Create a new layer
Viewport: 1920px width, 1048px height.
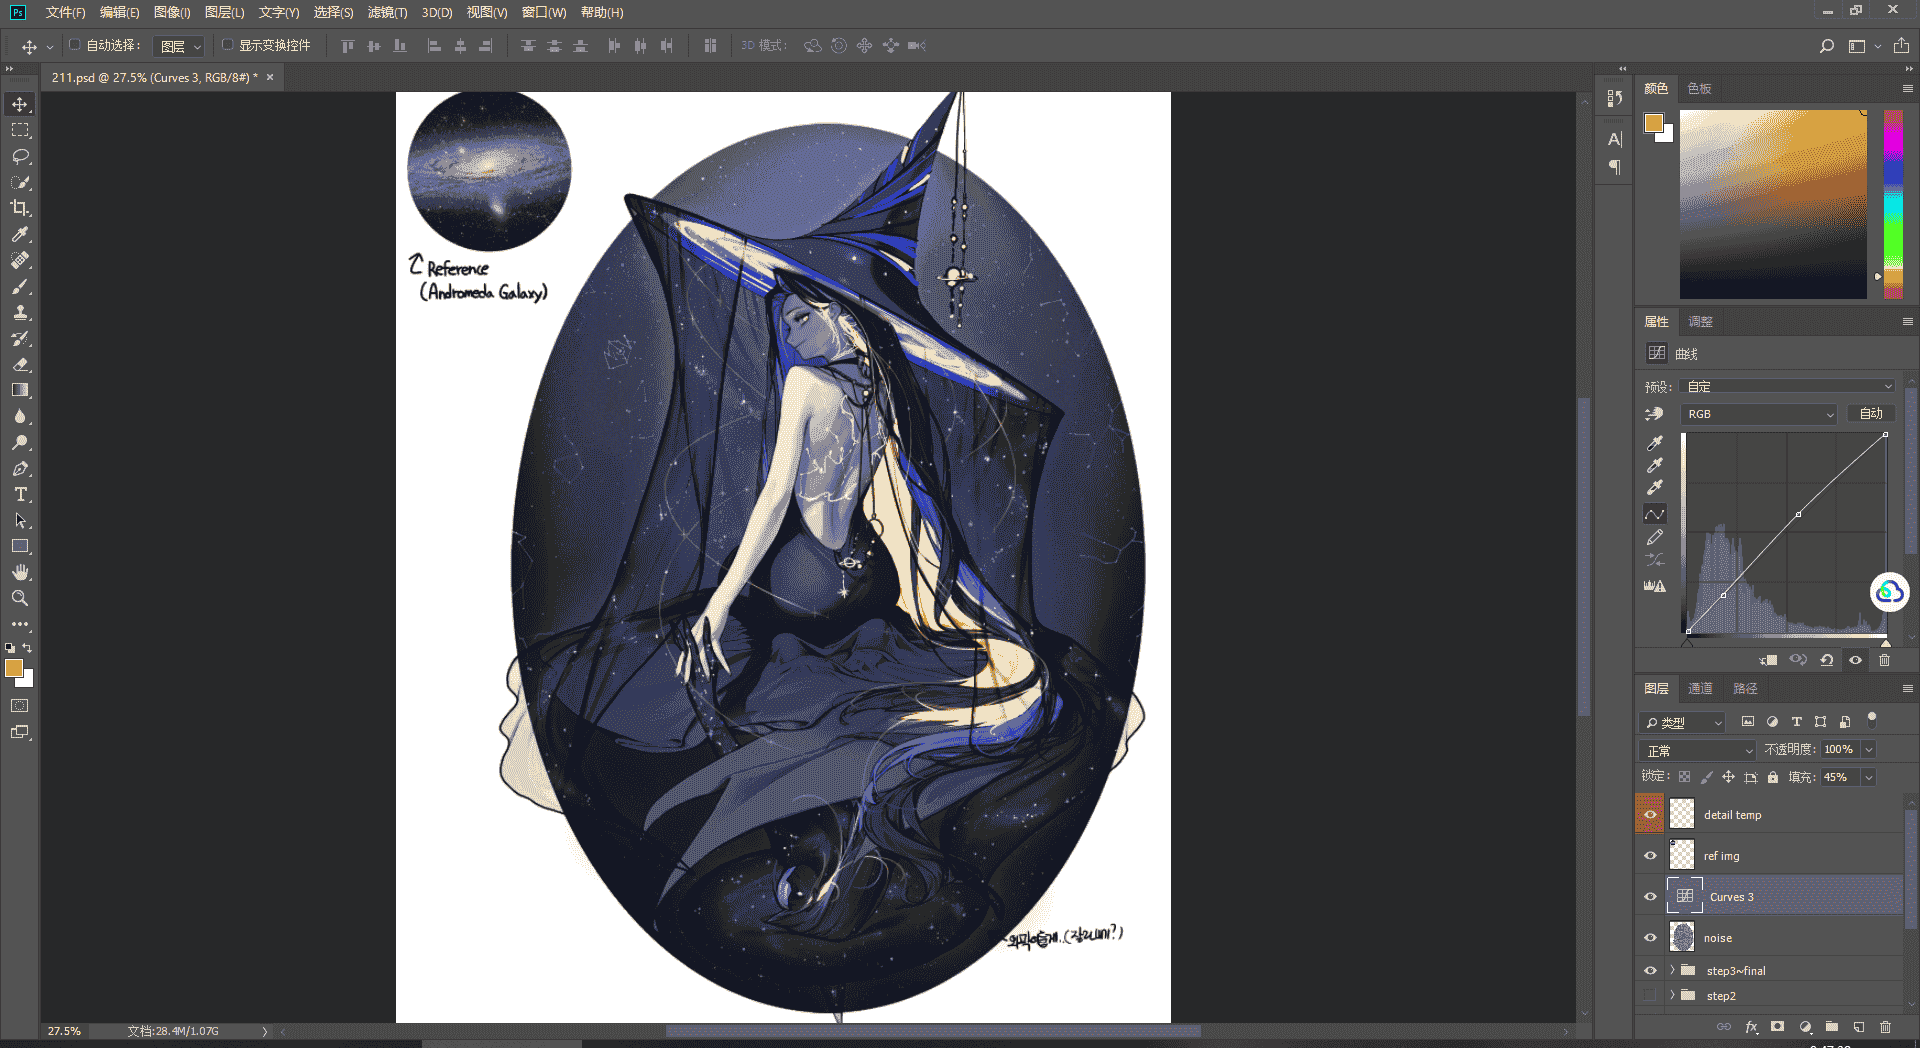click(1858, 1027)
